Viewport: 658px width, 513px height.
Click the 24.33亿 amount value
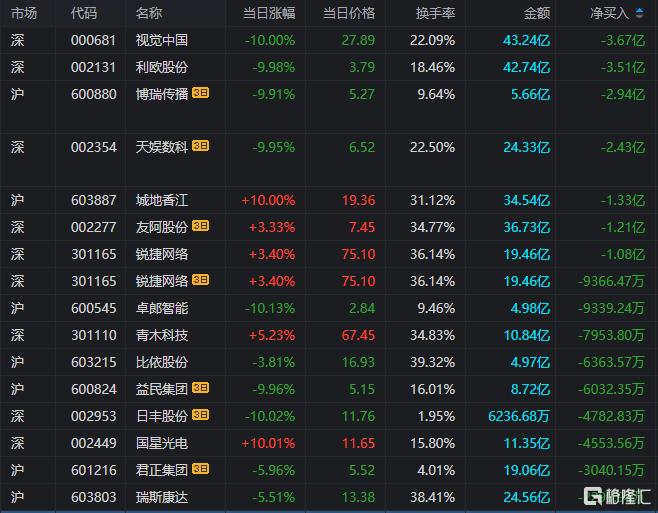[x=526, y=147]
